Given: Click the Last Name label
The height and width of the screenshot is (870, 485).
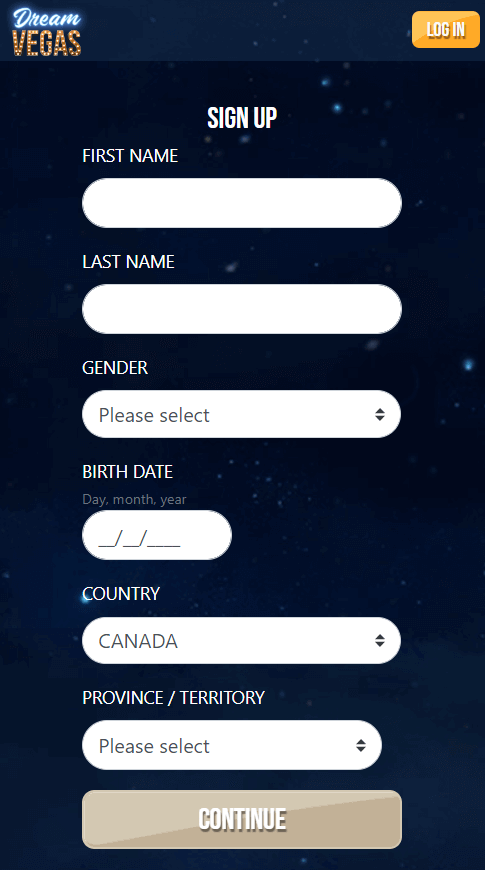Looking at the screenshot, I should (128, 262).
